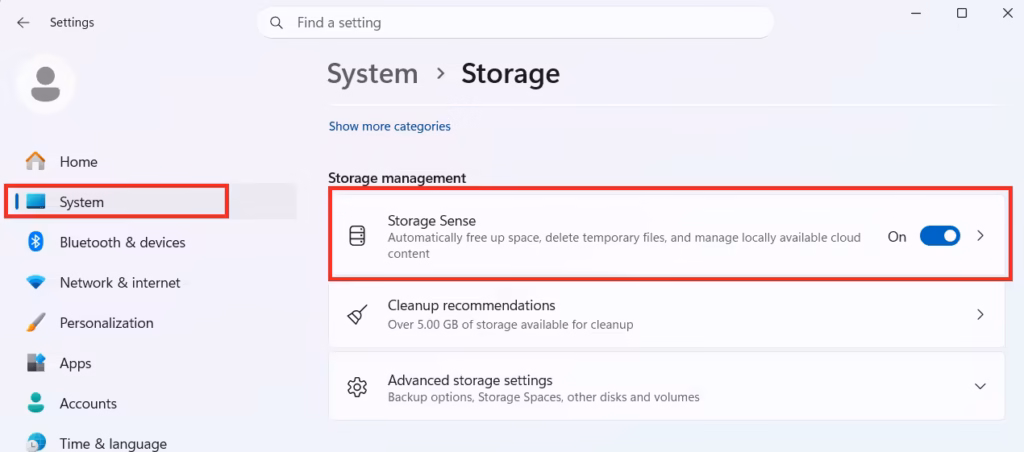Expand Advanced storage settings dropdown chevron

tap(980, 387)
